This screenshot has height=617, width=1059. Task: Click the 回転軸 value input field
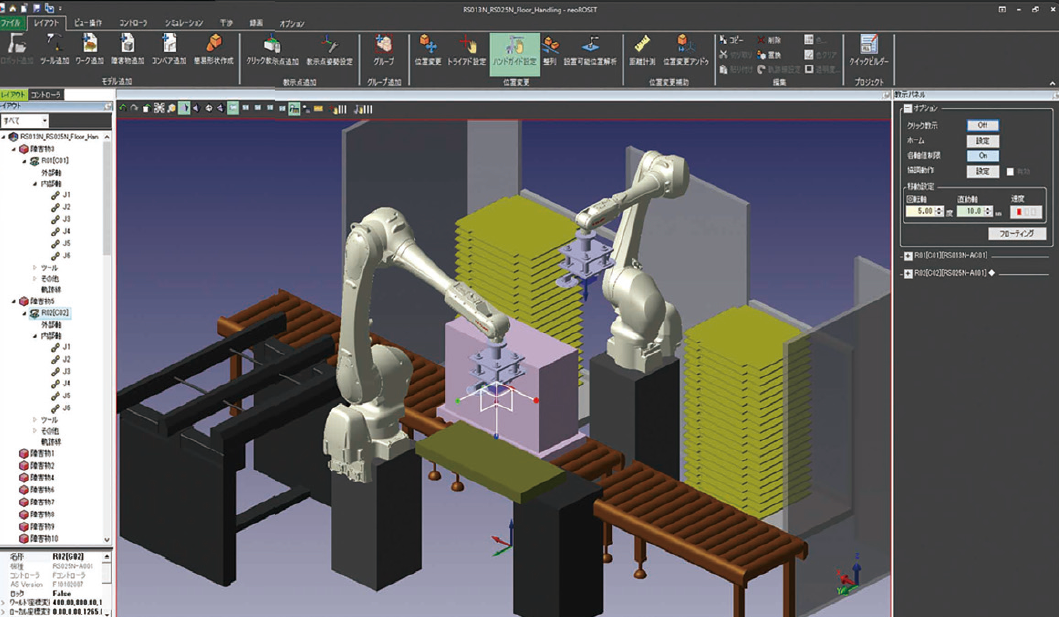920,212
